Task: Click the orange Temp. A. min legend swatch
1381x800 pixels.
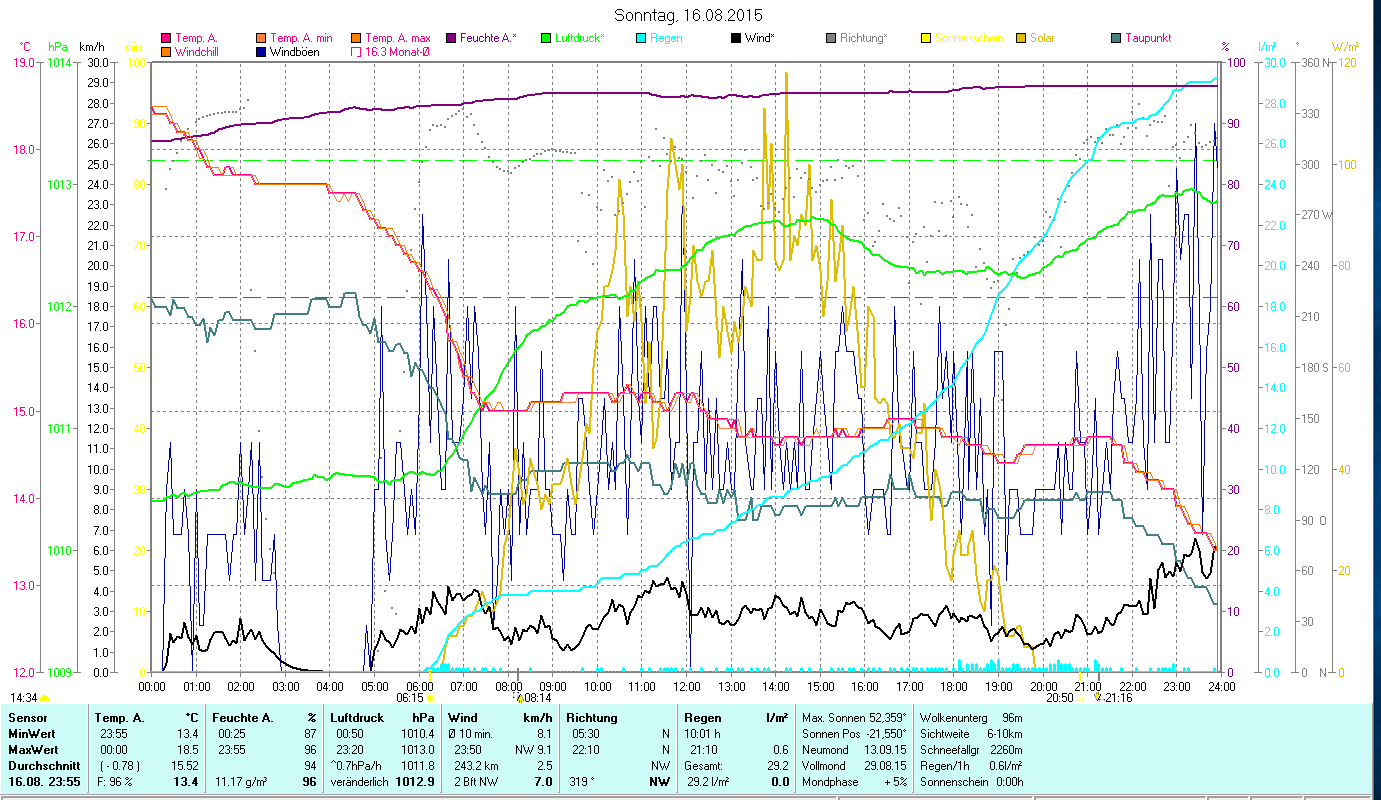Action: point(261,38)
